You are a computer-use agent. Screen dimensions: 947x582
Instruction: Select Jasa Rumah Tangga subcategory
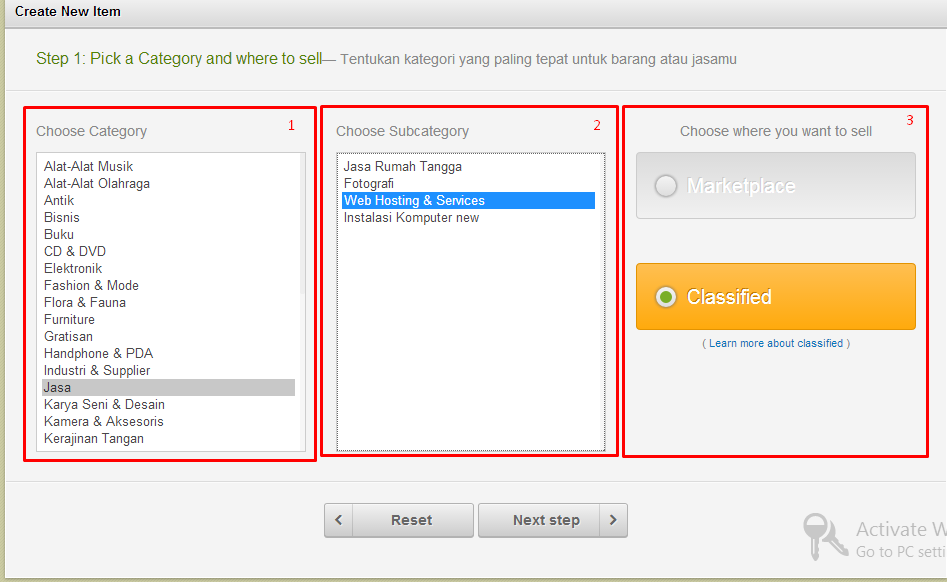click(x=402, y=166)
